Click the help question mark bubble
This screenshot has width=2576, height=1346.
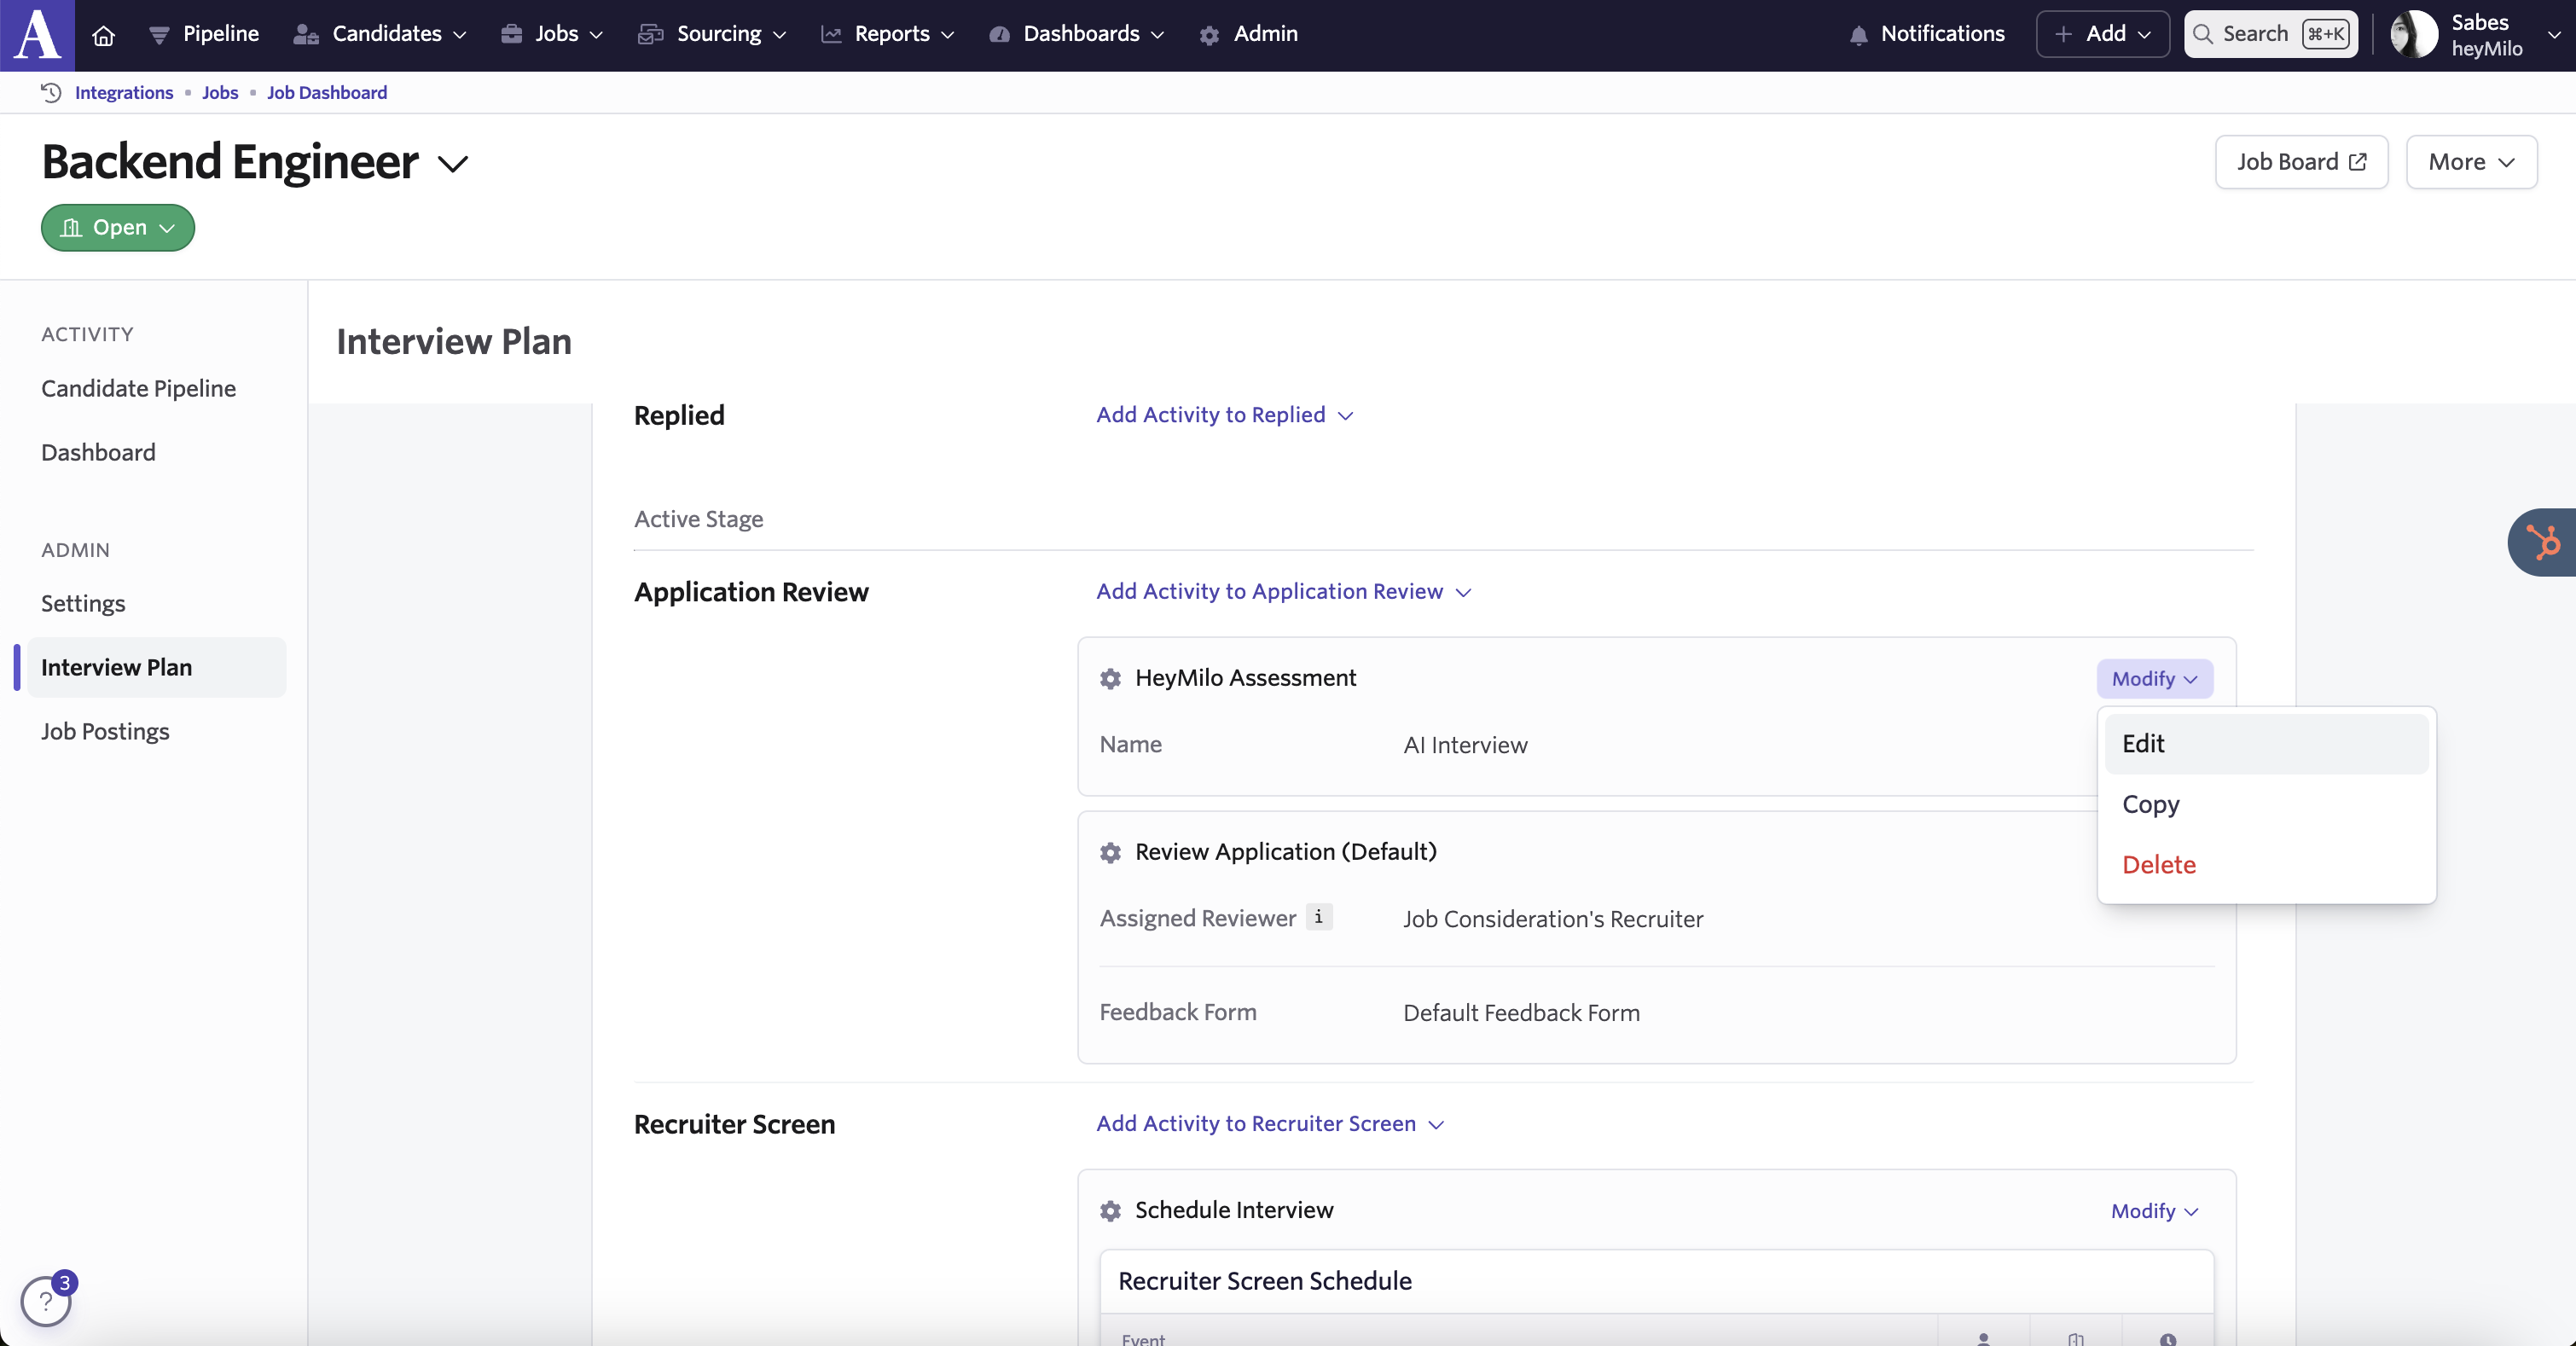(46, 1301)
